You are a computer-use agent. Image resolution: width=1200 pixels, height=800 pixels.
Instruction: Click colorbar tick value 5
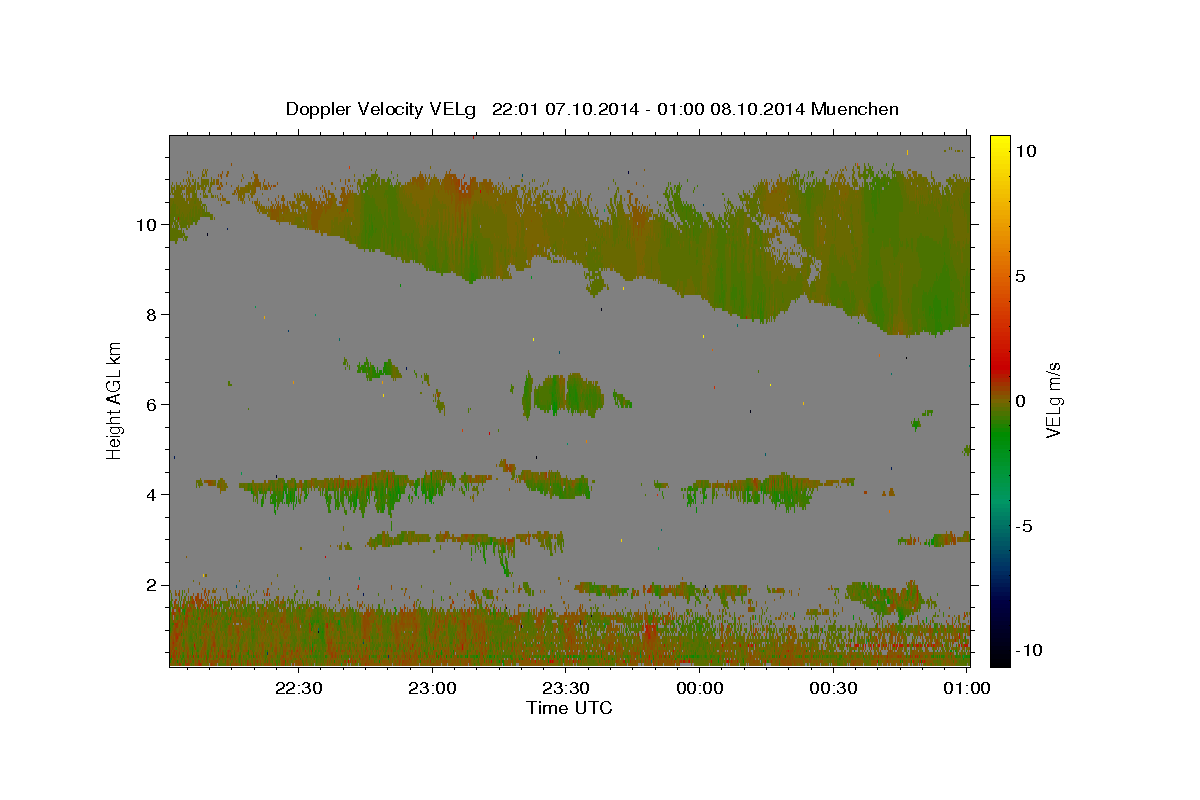click(x=1020, y=276)
